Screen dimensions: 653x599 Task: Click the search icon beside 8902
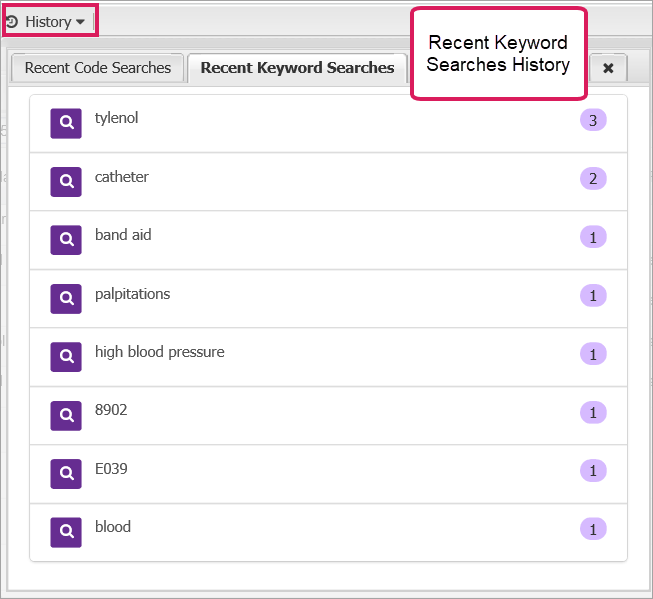[x=66, y=414]
